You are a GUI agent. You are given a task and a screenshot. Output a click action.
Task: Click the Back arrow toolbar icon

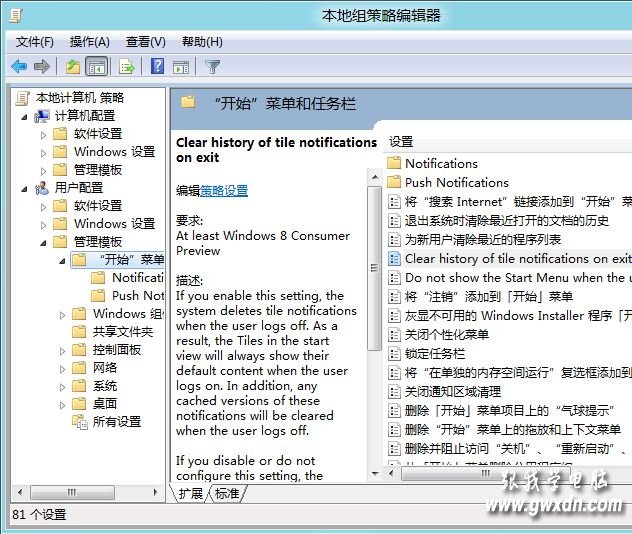point(19,66)
